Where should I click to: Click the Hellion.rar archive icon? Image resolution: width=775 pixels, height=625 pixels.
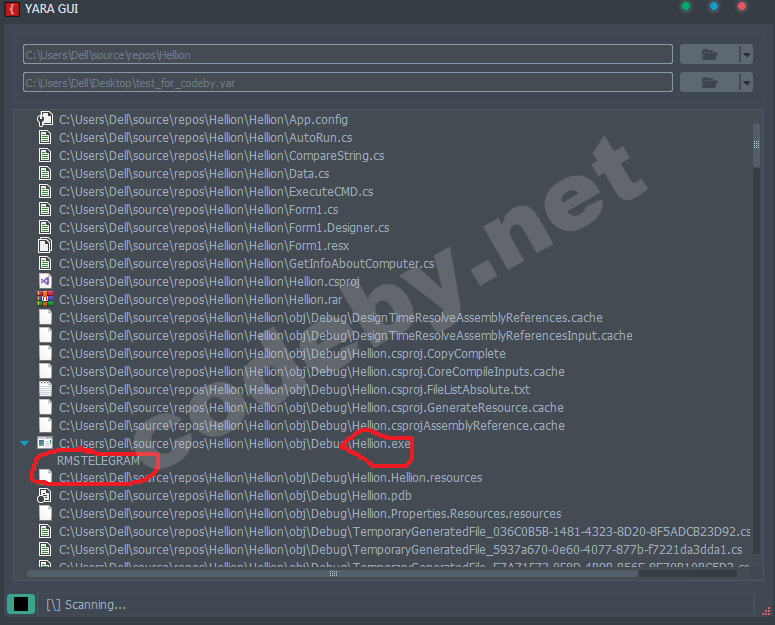(45, 299)
